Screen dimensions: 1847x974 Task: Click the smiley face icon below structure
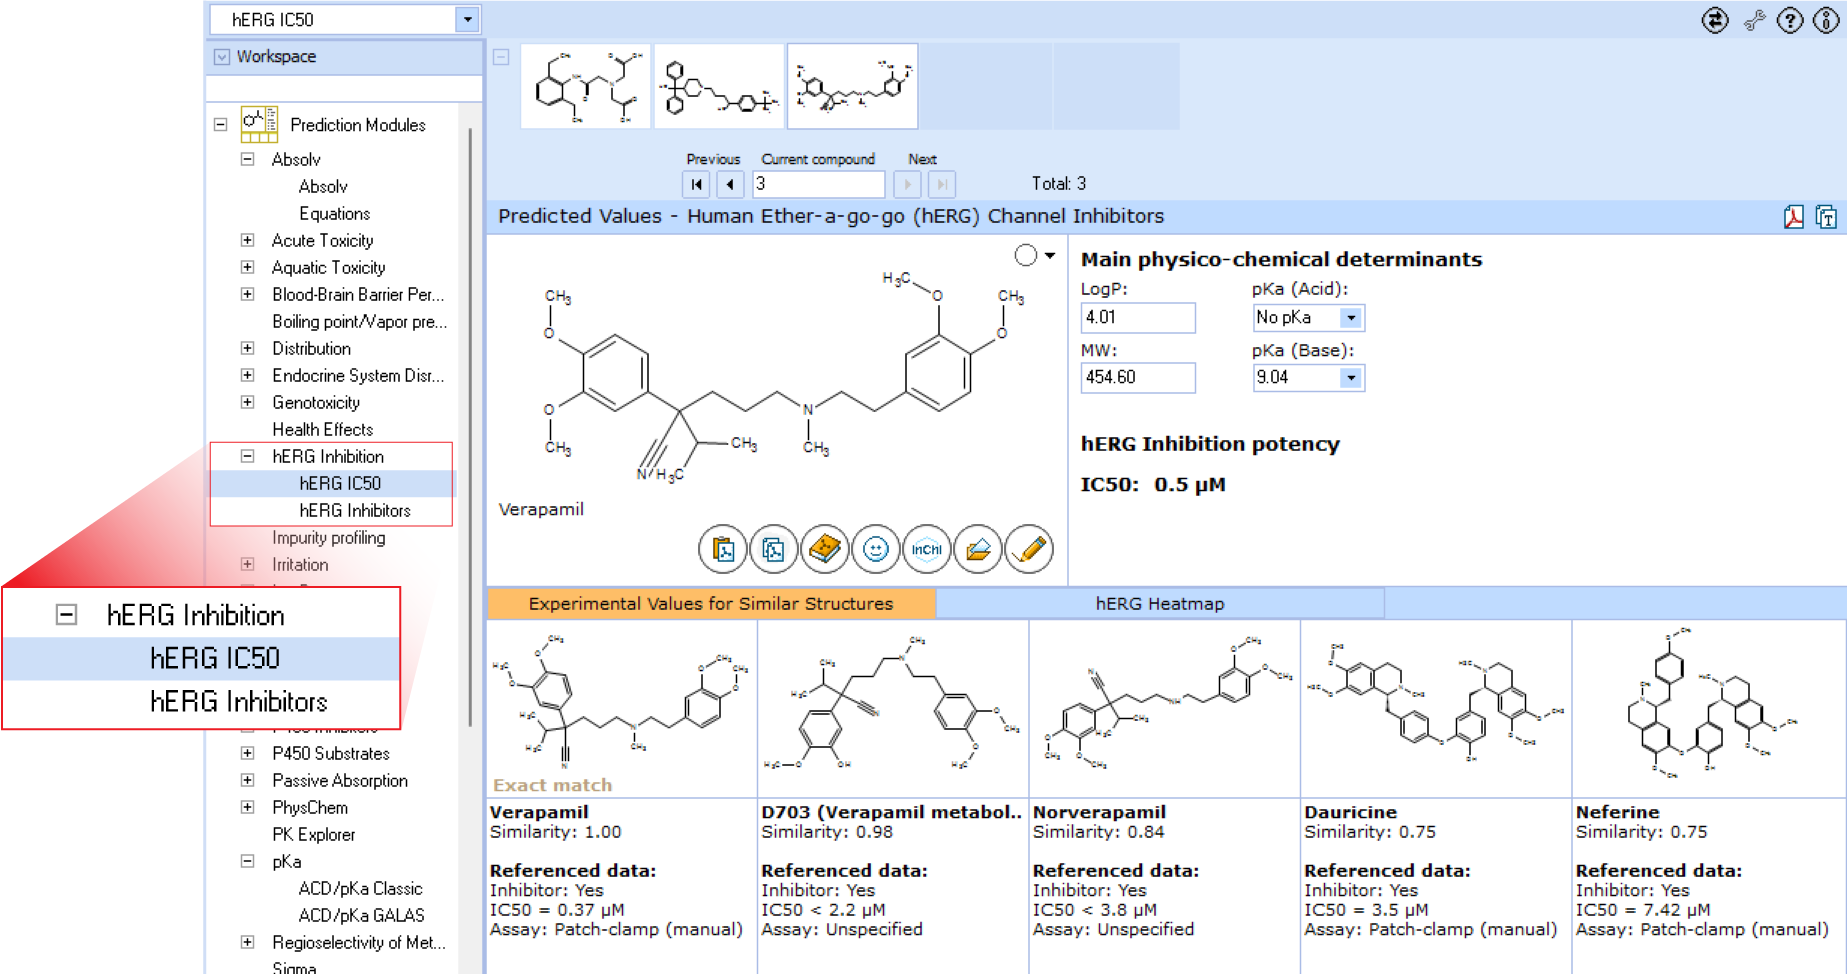click(x=875, y=549)
